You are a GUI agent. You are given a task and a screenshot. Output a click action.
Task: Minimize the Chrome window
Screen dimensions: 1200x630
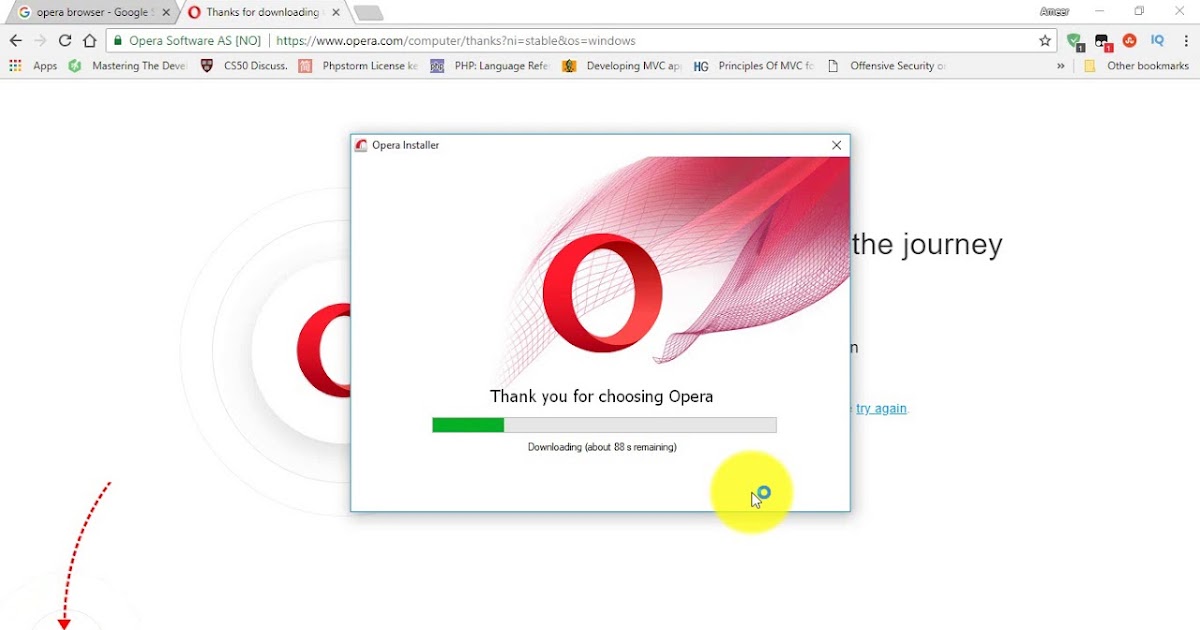tap(1100, 12)
